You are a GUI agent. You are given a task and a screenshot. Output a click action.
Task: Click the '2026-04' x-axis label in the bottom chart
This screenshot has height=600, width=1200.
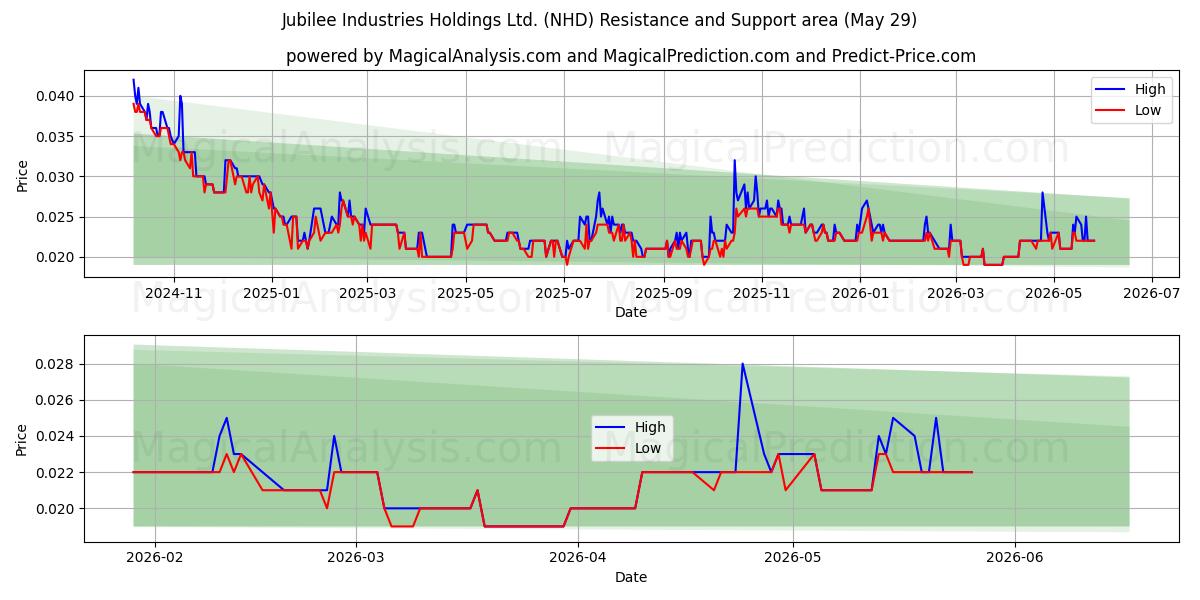(x=578, y=559)
